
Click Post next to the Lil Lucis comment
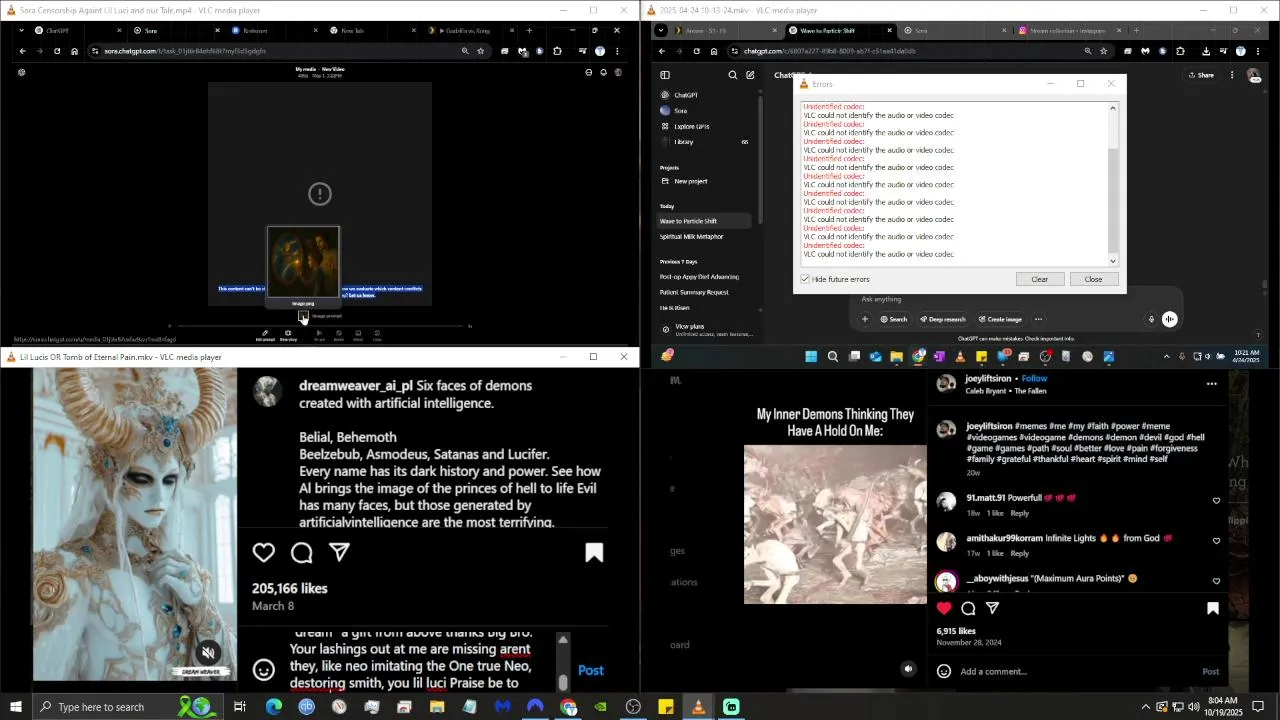pos(591,670)
